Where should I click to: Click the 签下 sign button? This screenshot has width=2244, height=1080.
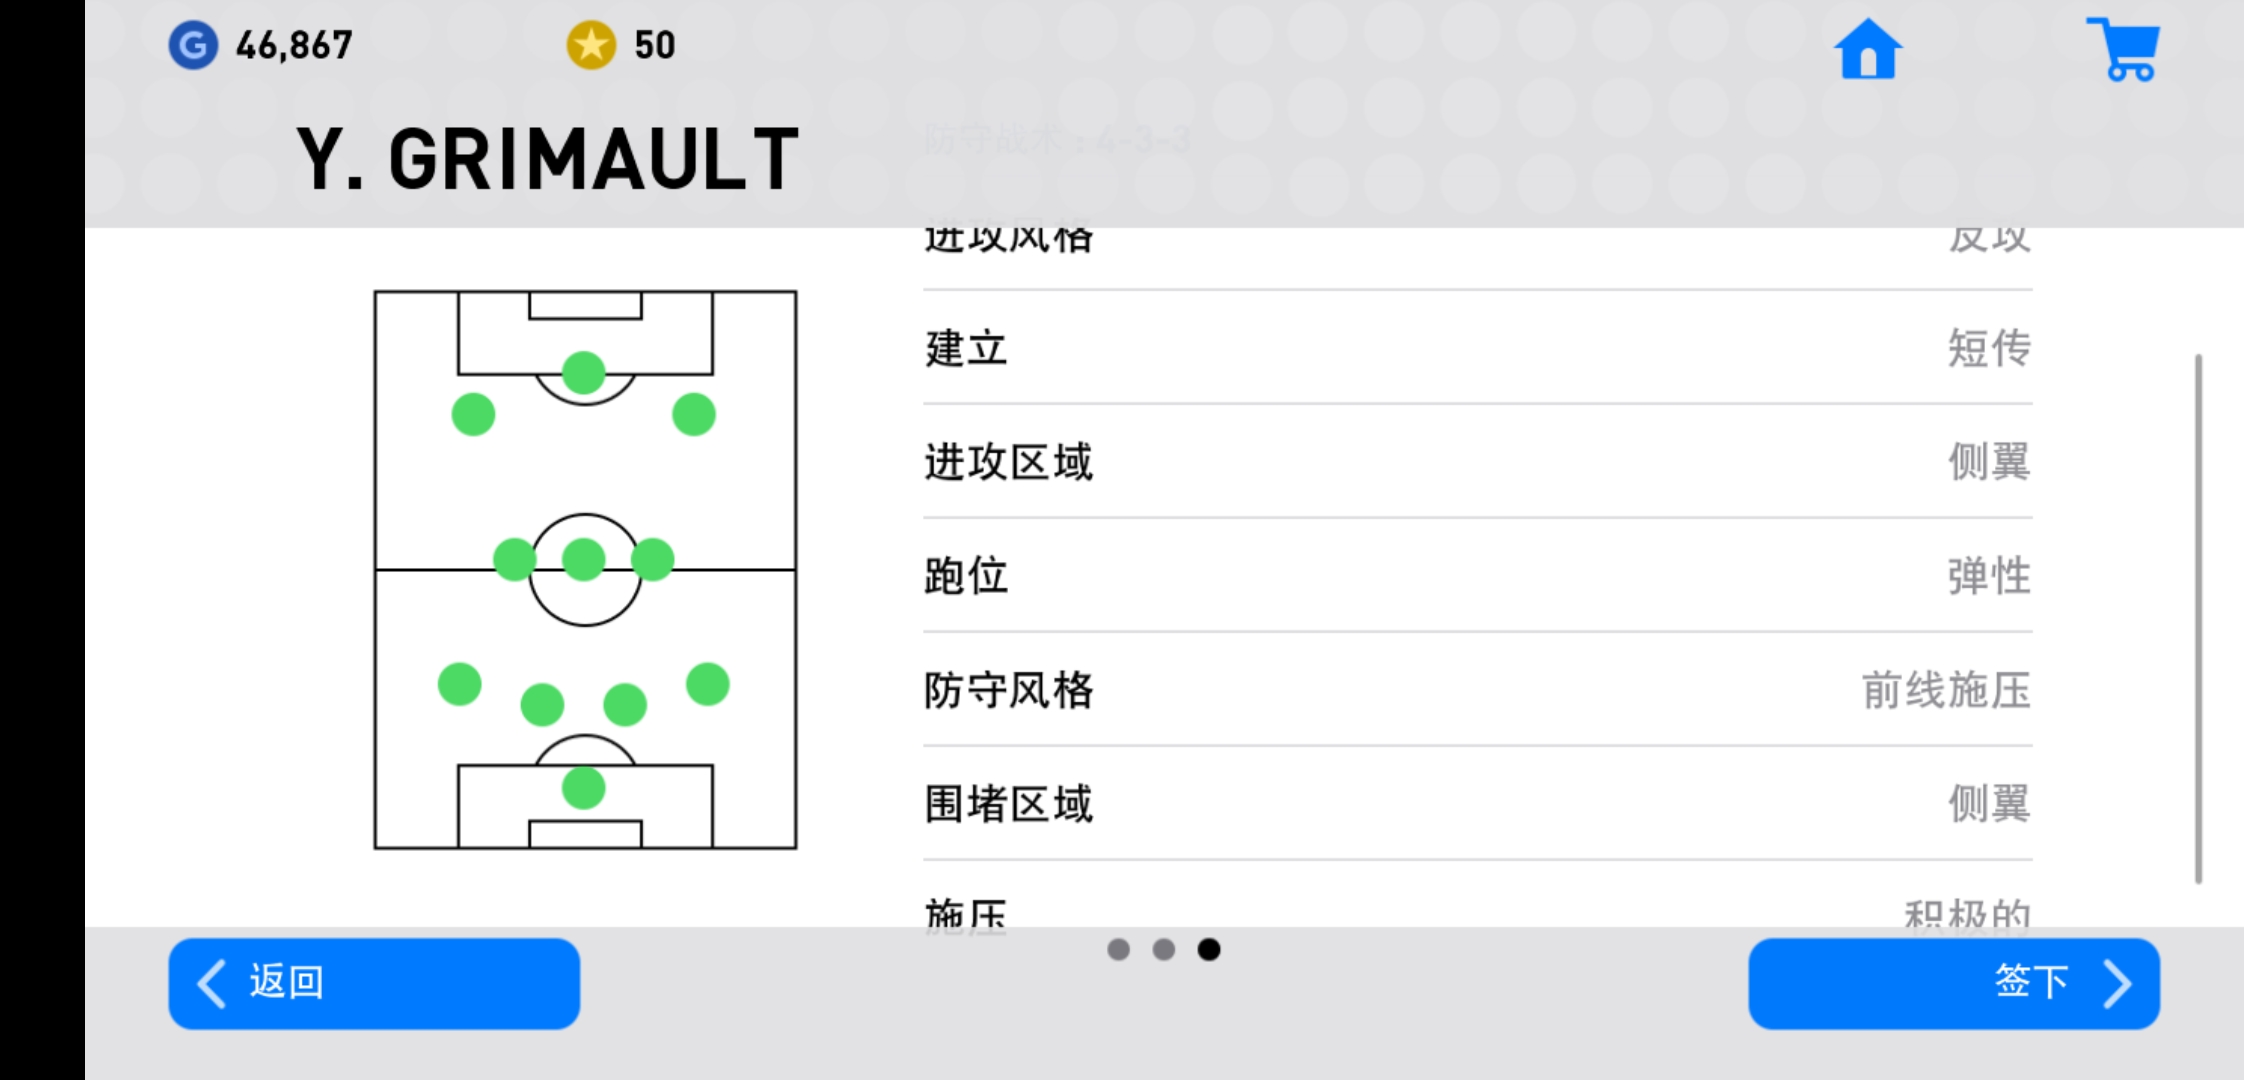[1954, 984]
